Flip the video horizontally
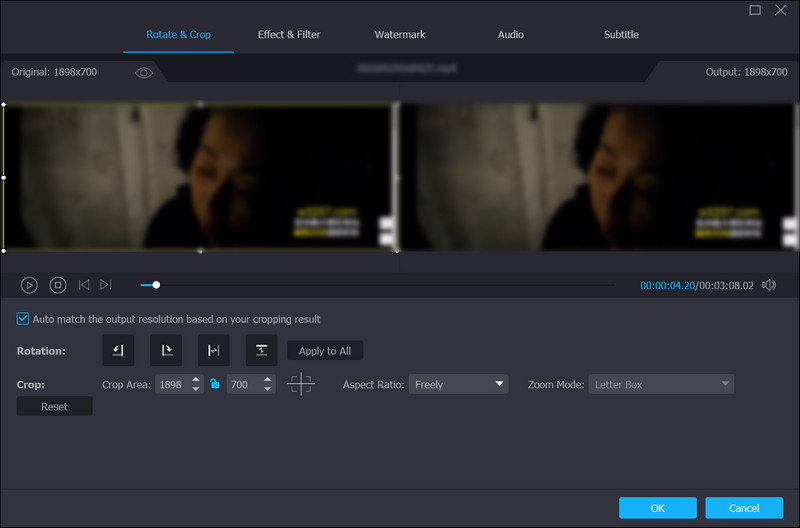The image size is (800, 528). [213, 350]
